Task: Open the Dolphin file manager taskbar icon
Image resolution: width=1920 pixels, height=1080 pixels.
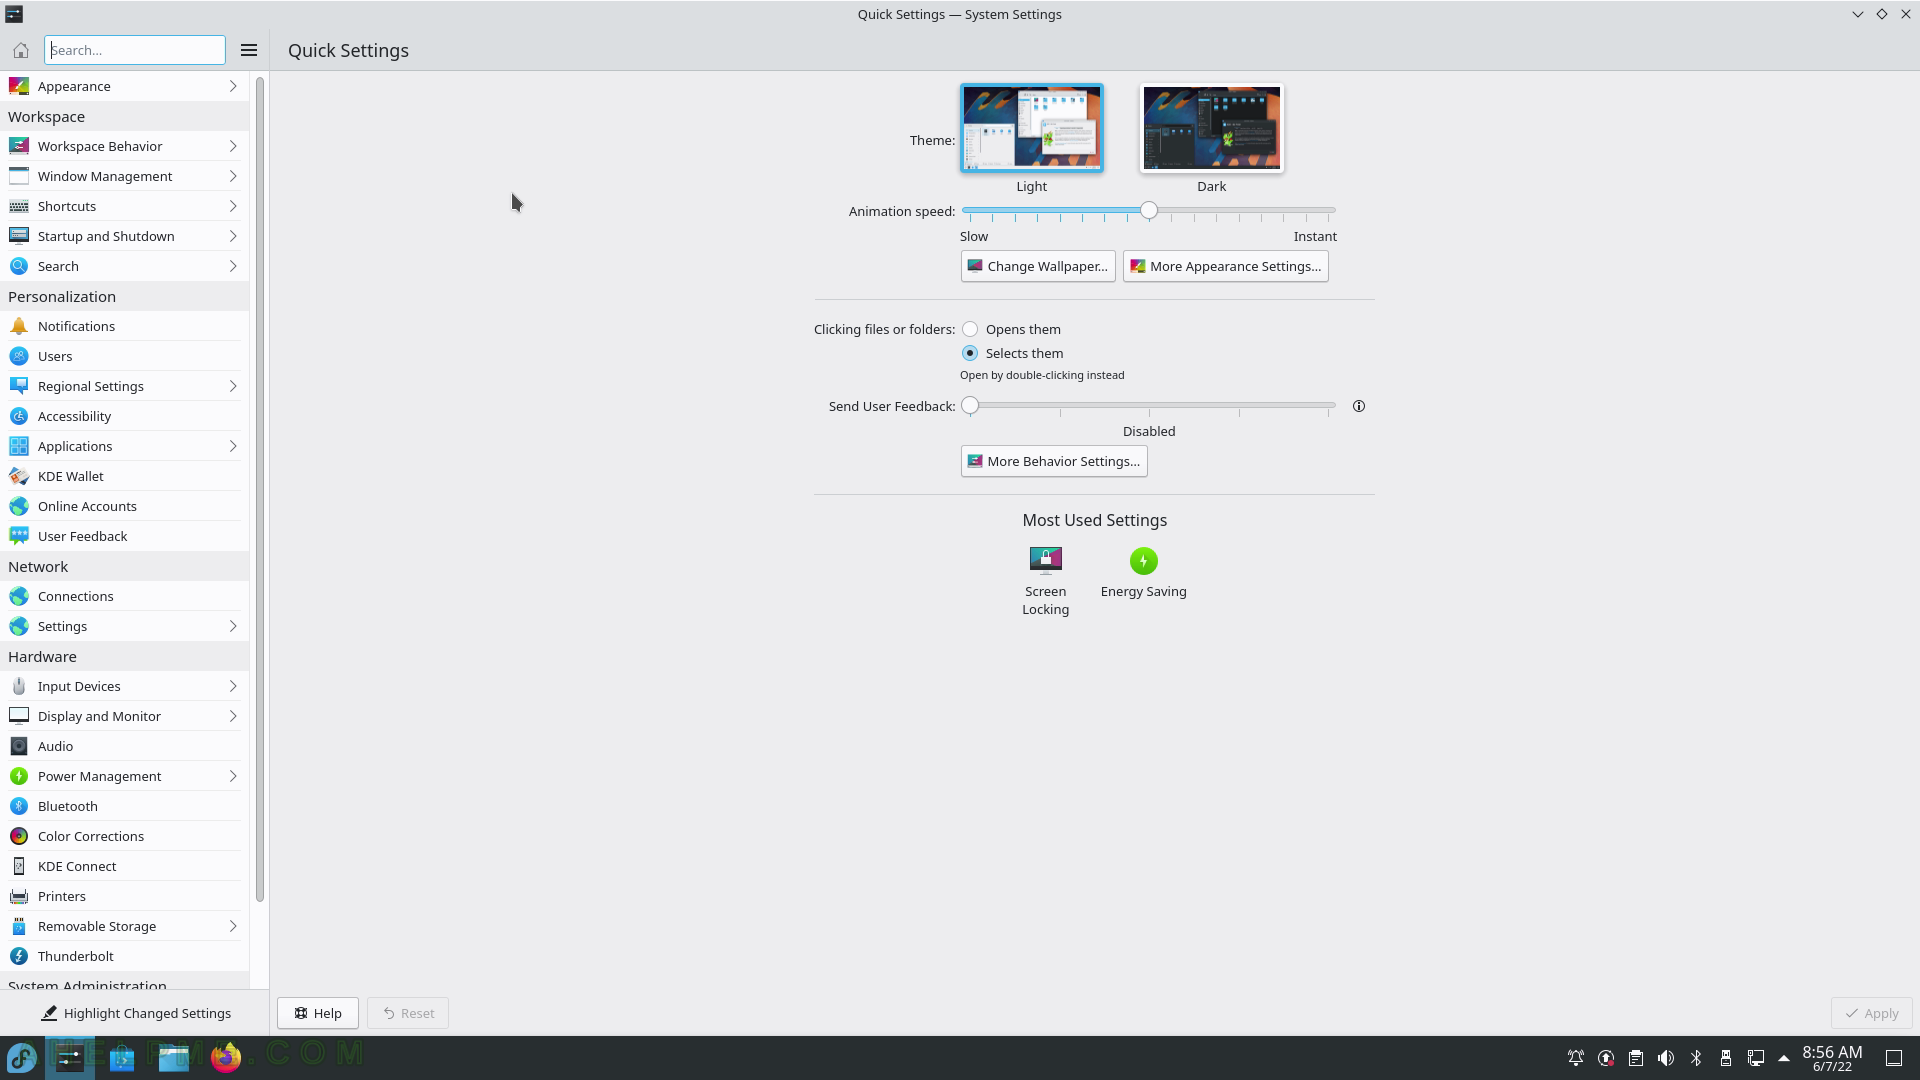Action: pos(174,1057)
